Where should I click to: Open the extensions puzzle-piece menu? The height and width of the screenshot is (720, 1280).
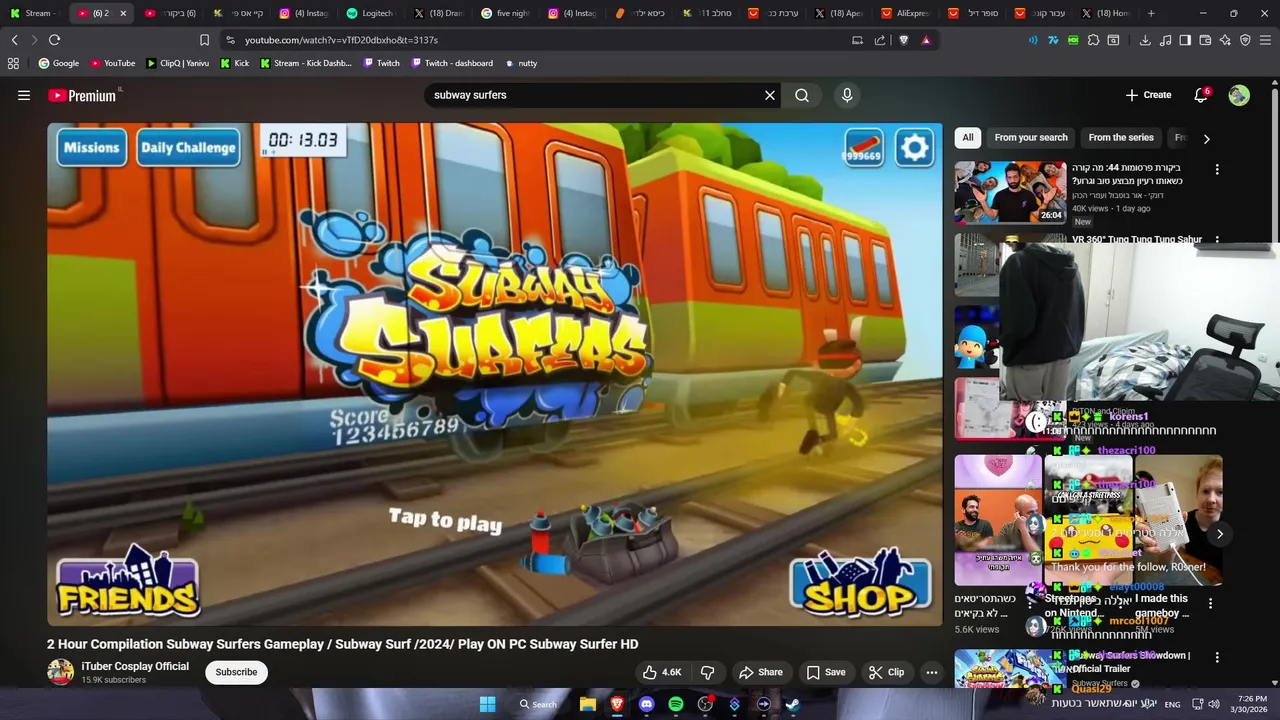click(x=1093, y=40)
